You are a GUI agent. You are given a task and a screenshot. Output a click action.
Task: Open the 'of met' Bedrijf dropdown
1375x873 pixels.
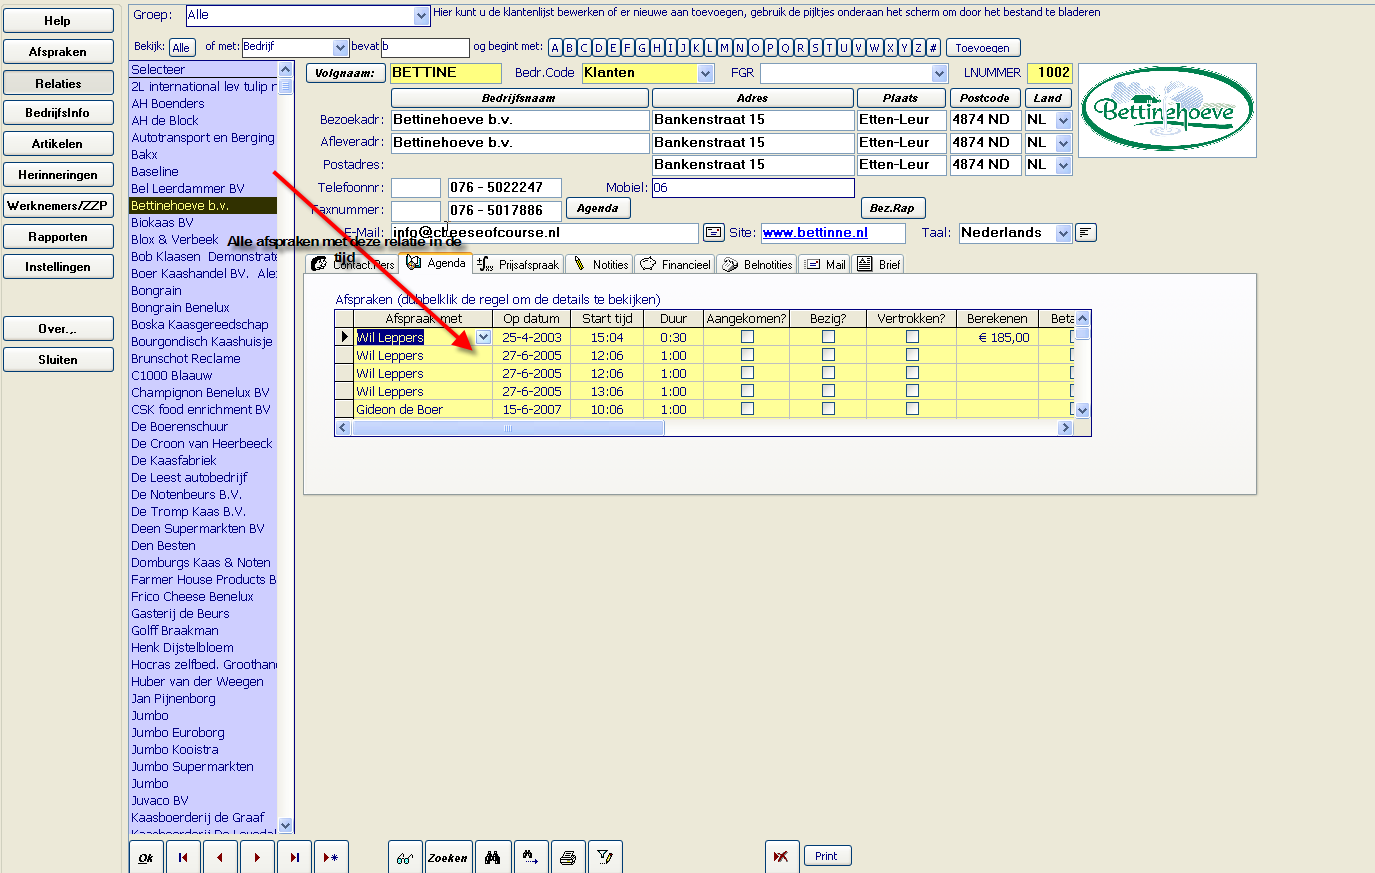tap(341, 48)
